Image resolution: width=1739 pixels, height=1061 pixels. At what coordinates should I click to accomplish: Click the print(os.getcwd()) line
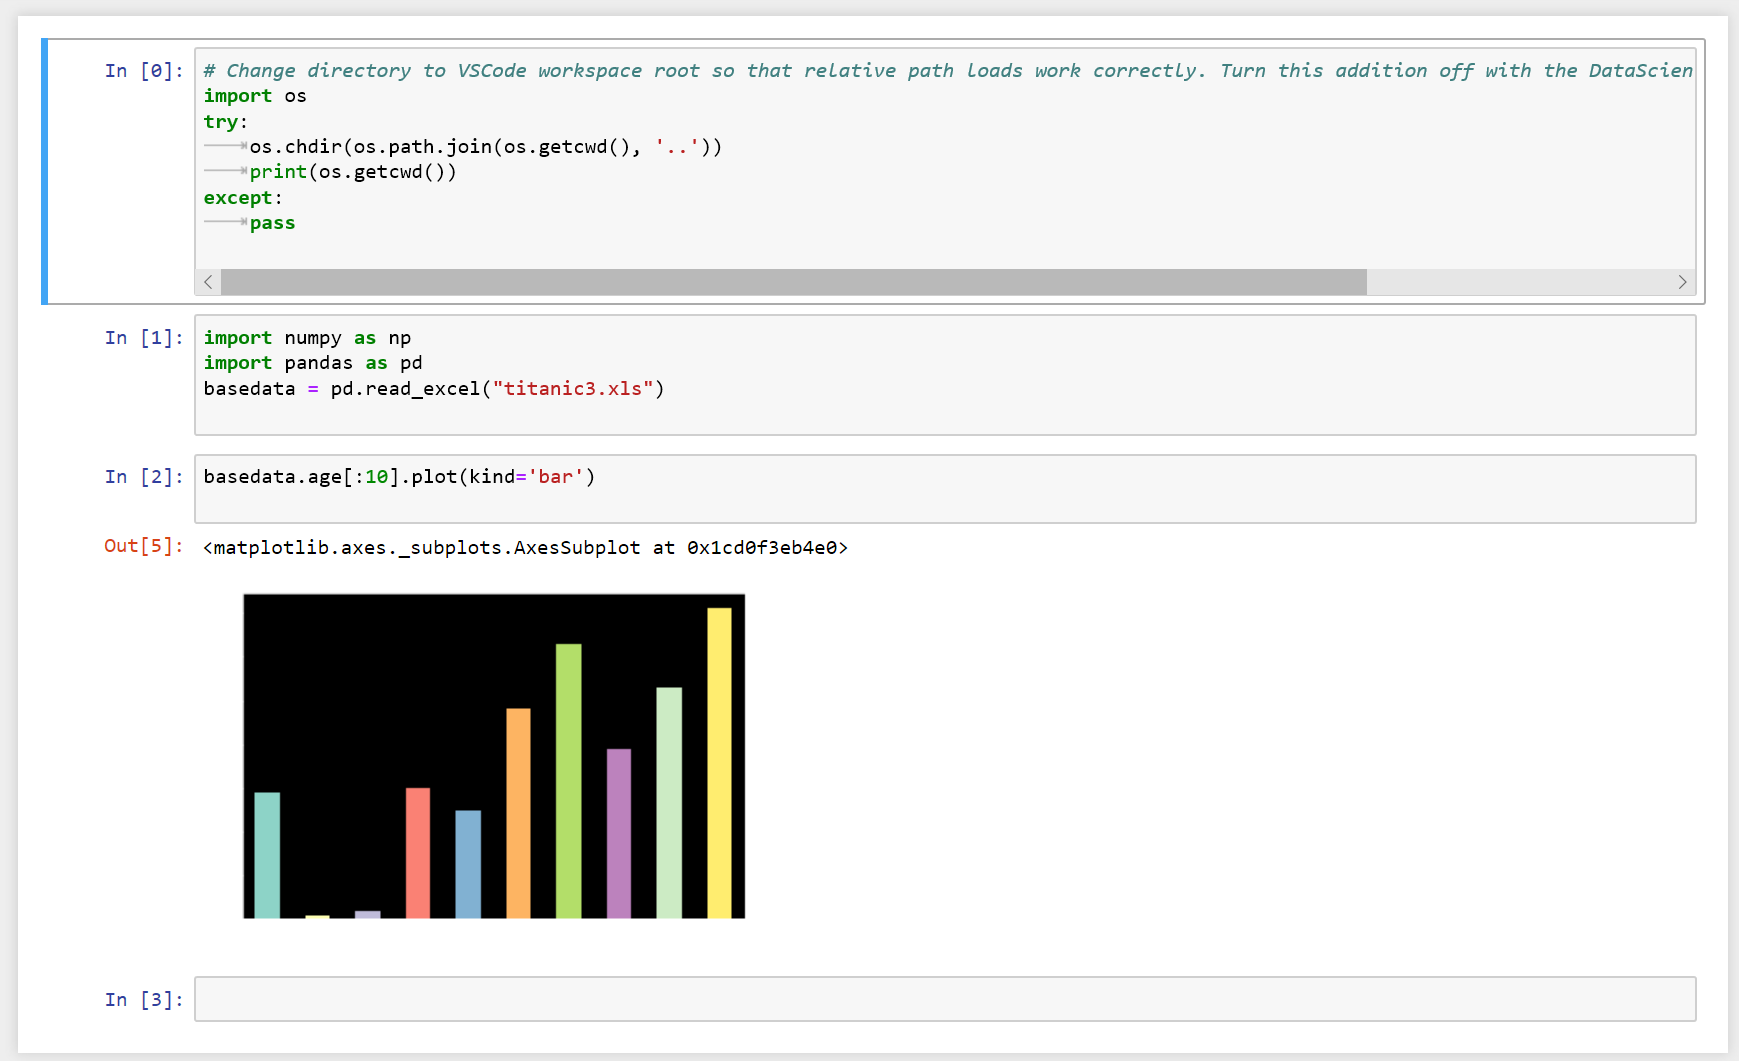353,172
